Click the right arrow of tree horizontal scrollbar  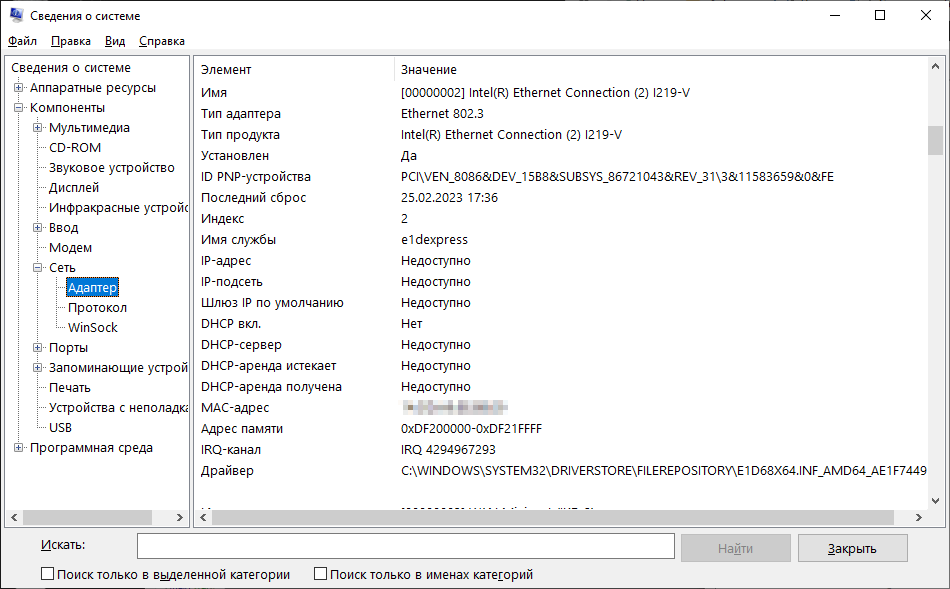(180, 518)
